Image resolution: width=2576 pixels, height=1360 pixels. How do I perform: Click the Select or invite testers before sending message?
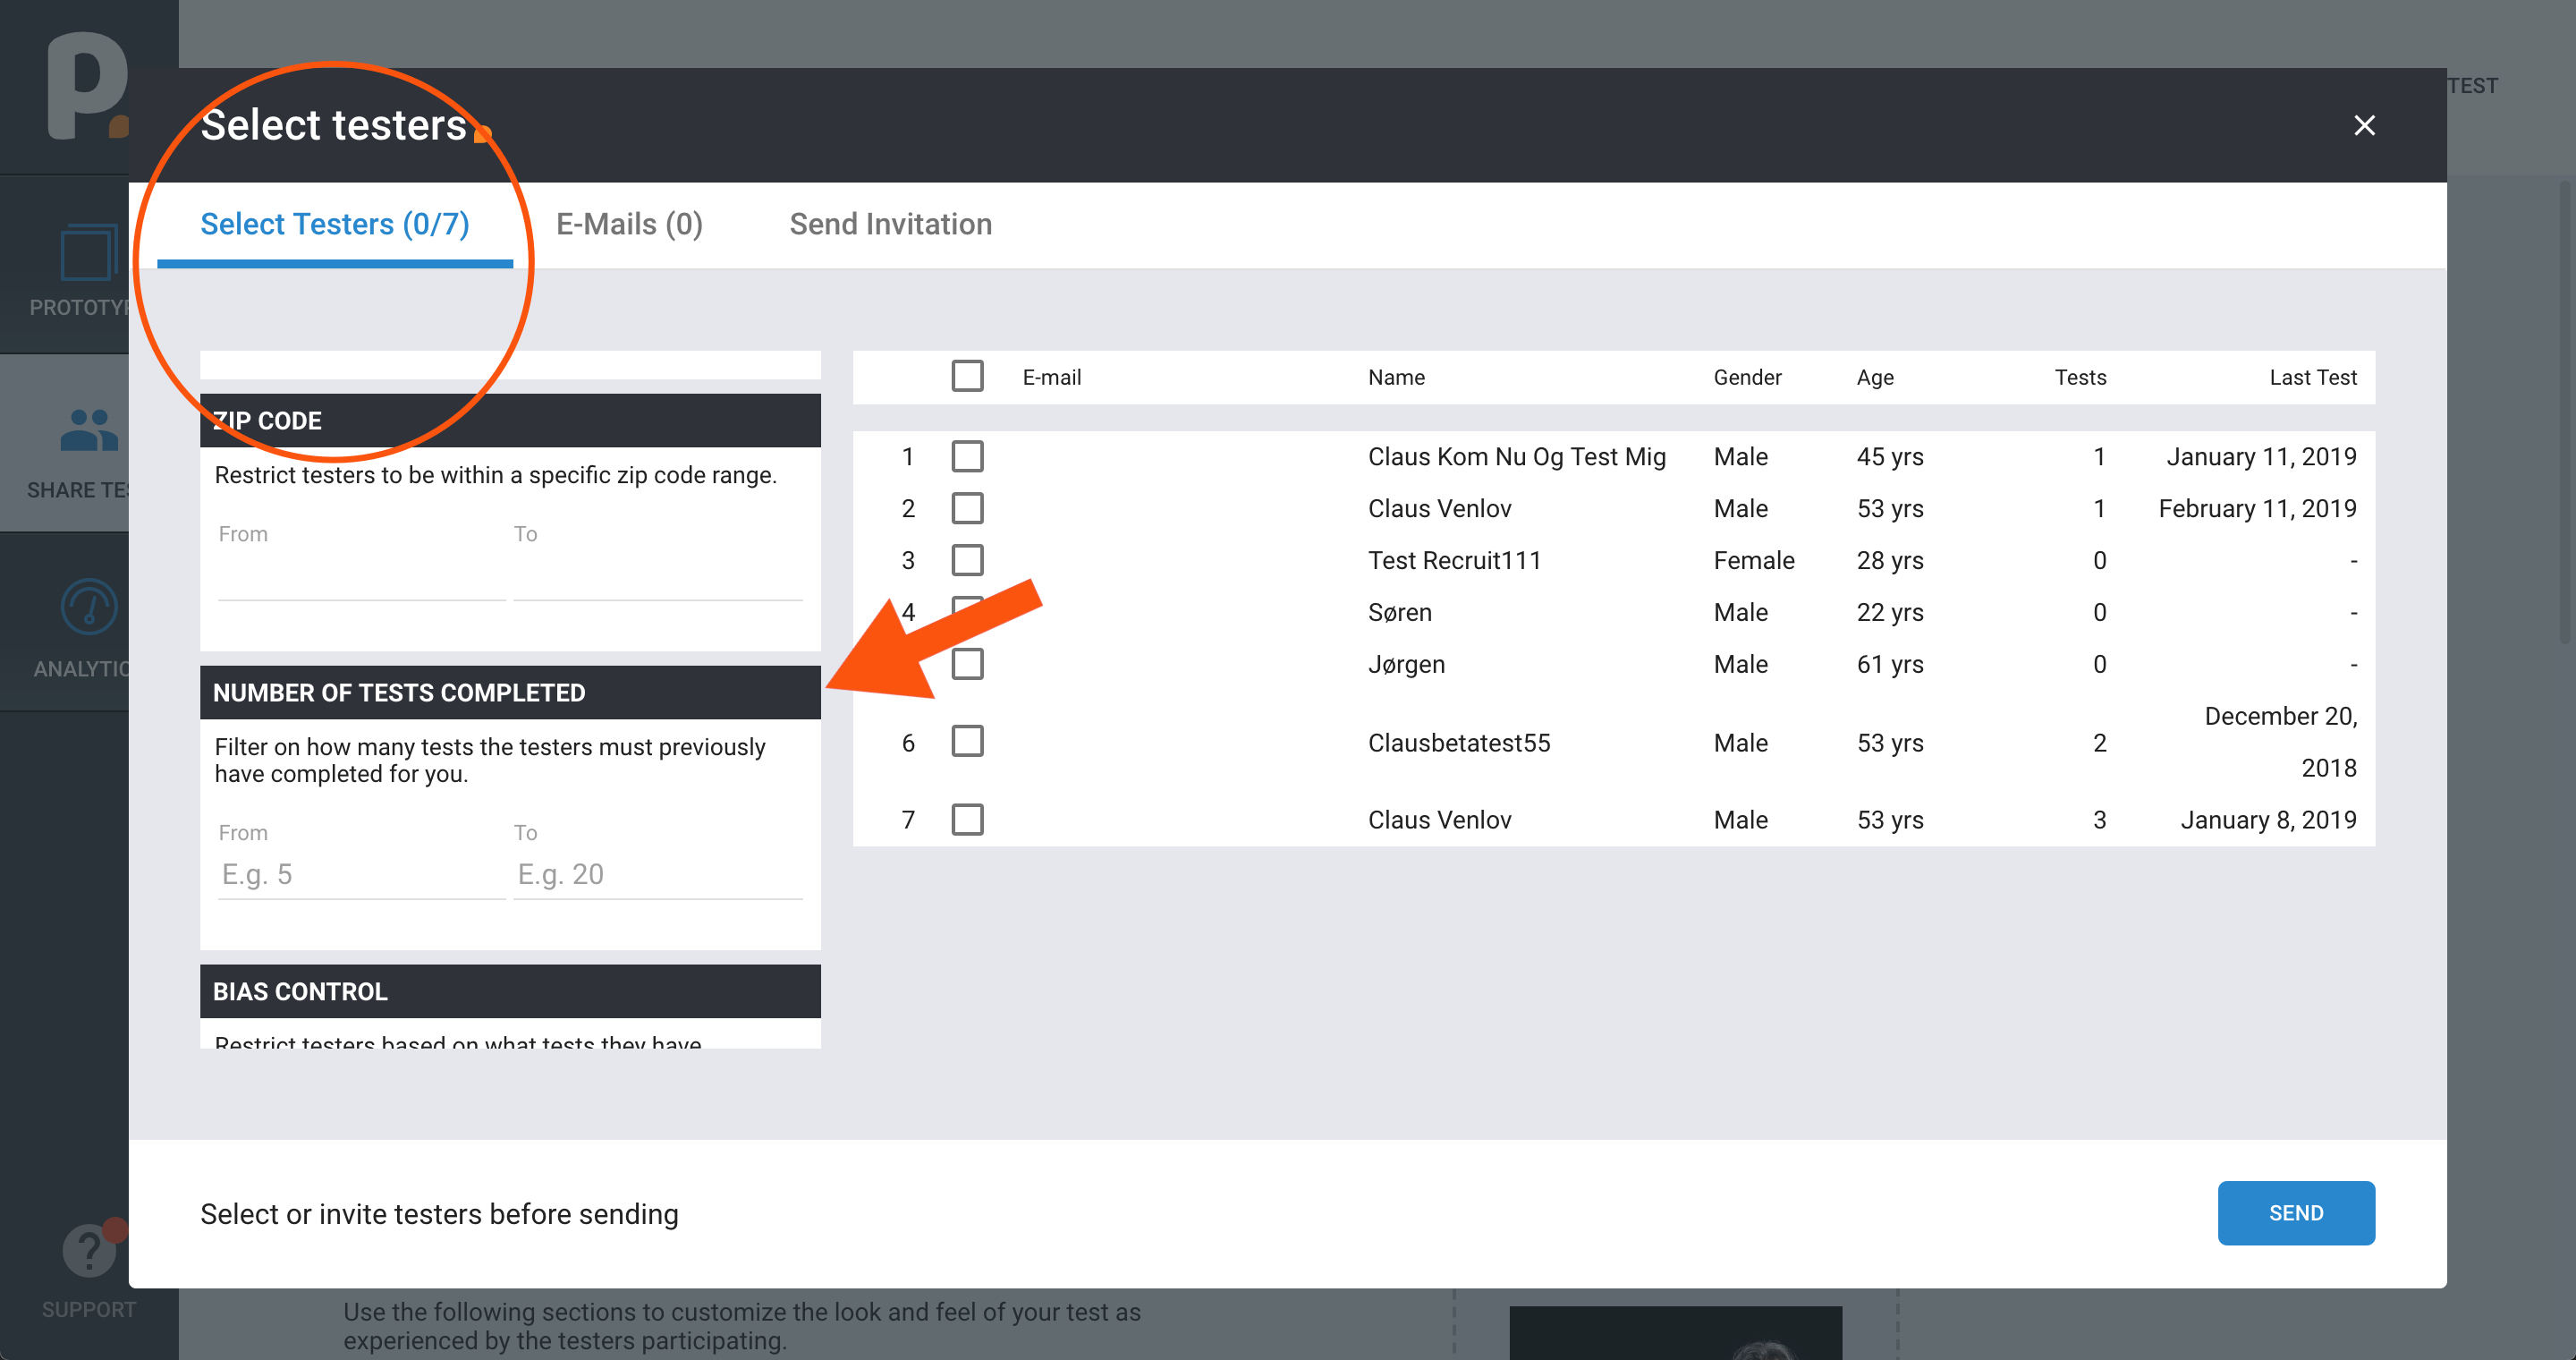click(x=439, y=1214)
